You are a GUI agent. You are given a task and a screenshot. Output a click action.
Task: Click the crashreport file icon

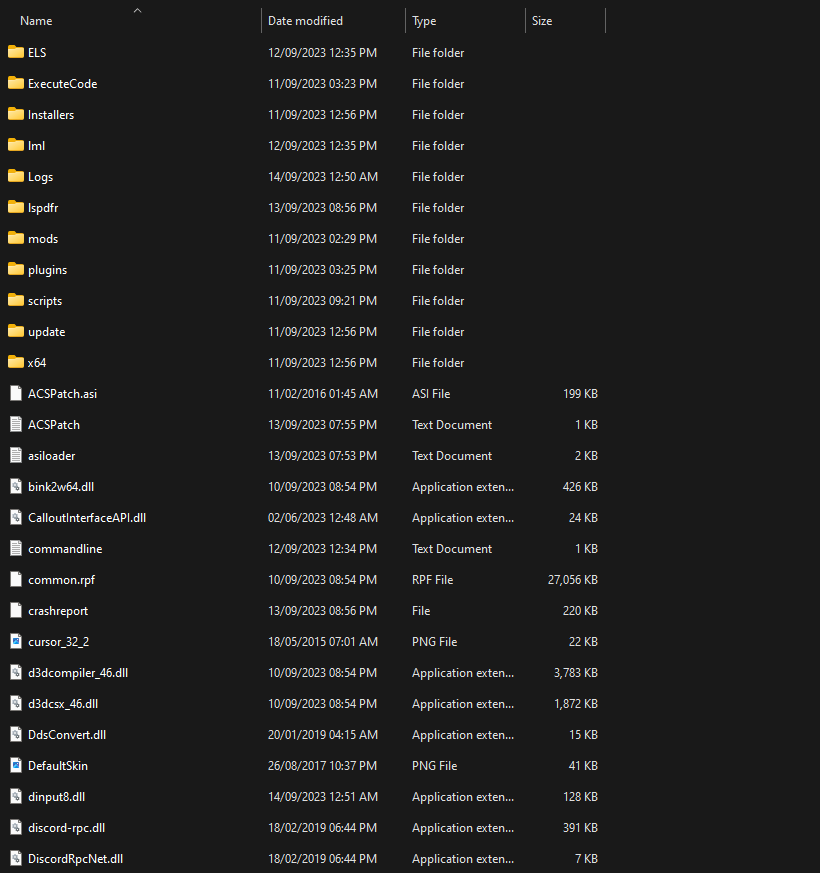pyautogui.click(x=16, y=610)
